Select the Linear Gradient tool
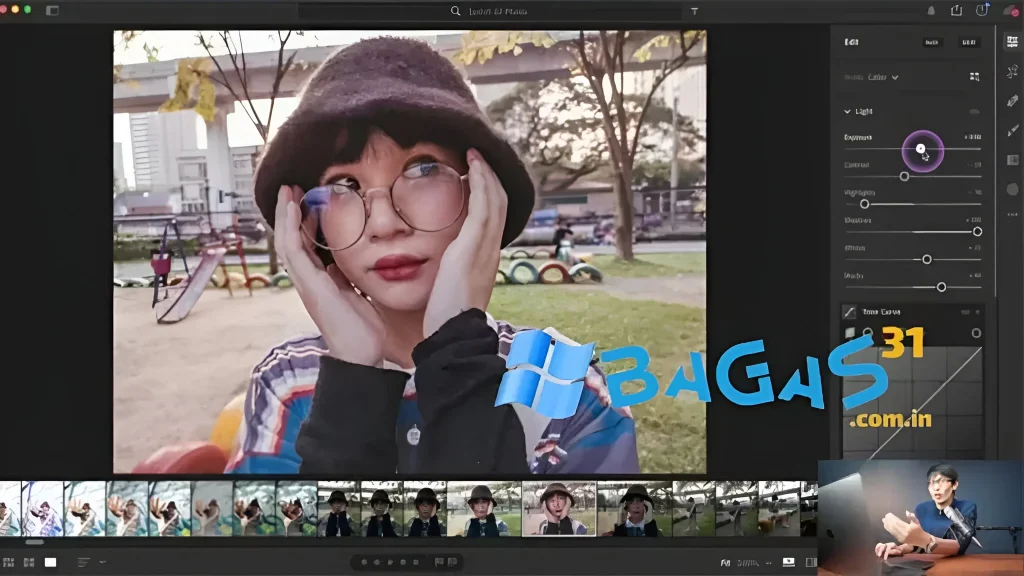The height and width of the screenshot is (576, 1024). pos(1012,160)
